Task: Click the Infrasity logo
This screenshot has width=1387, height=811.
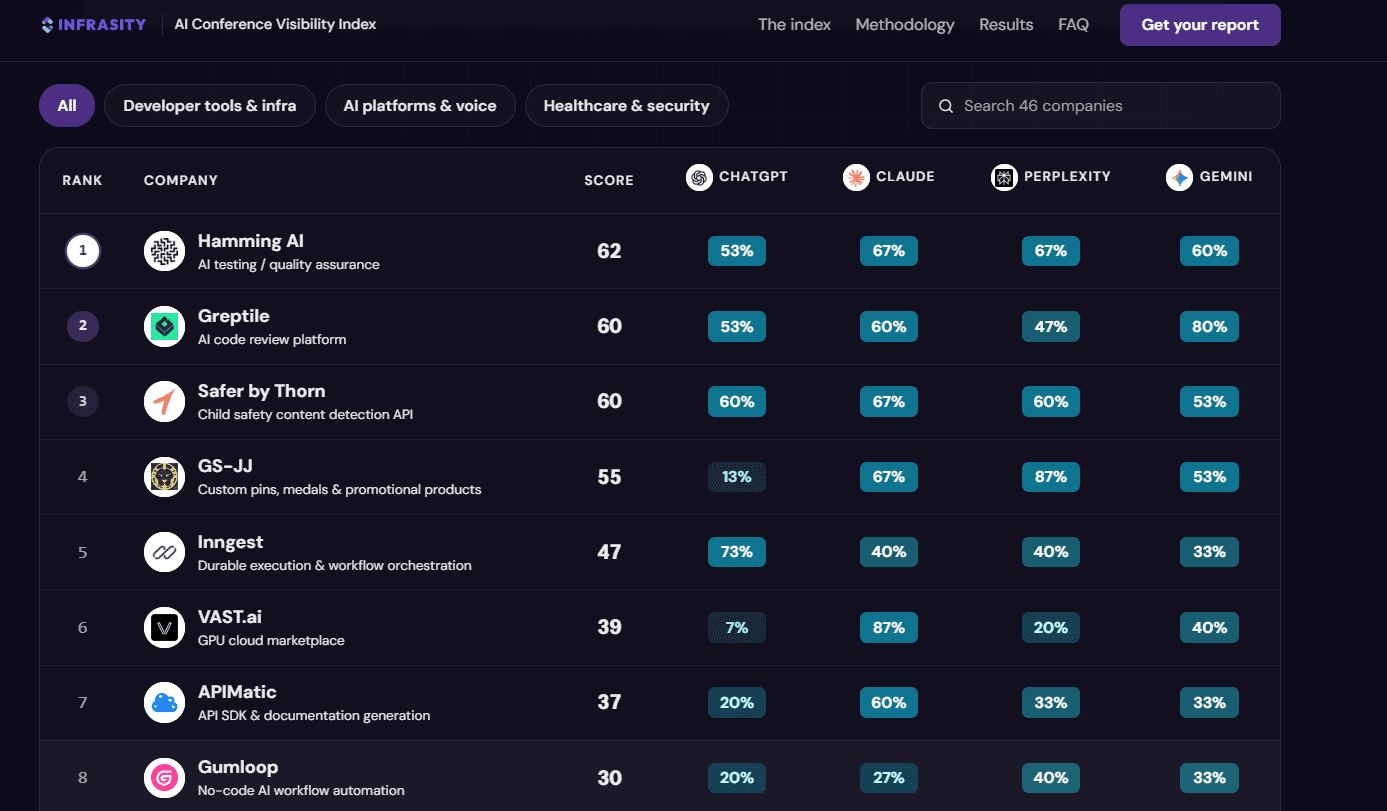Action: [93, 24]
